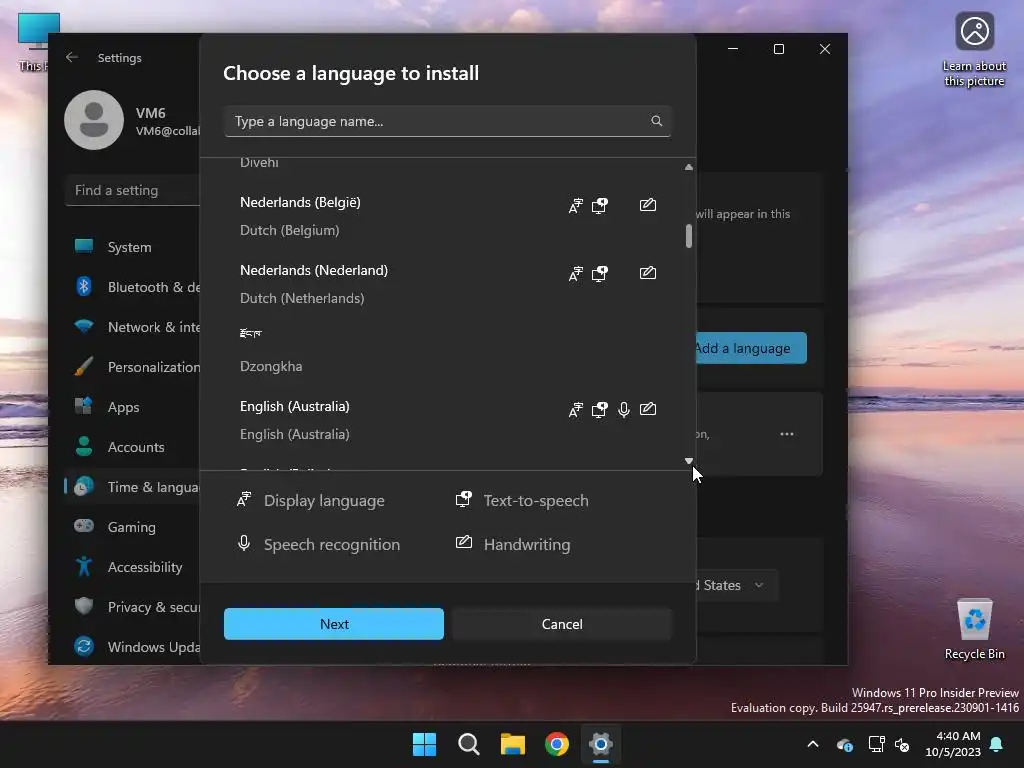Open Google Chrome from taskbar
Image resolution: width=1024 pixels, height=768 pixels.
(x=556, y=744)
